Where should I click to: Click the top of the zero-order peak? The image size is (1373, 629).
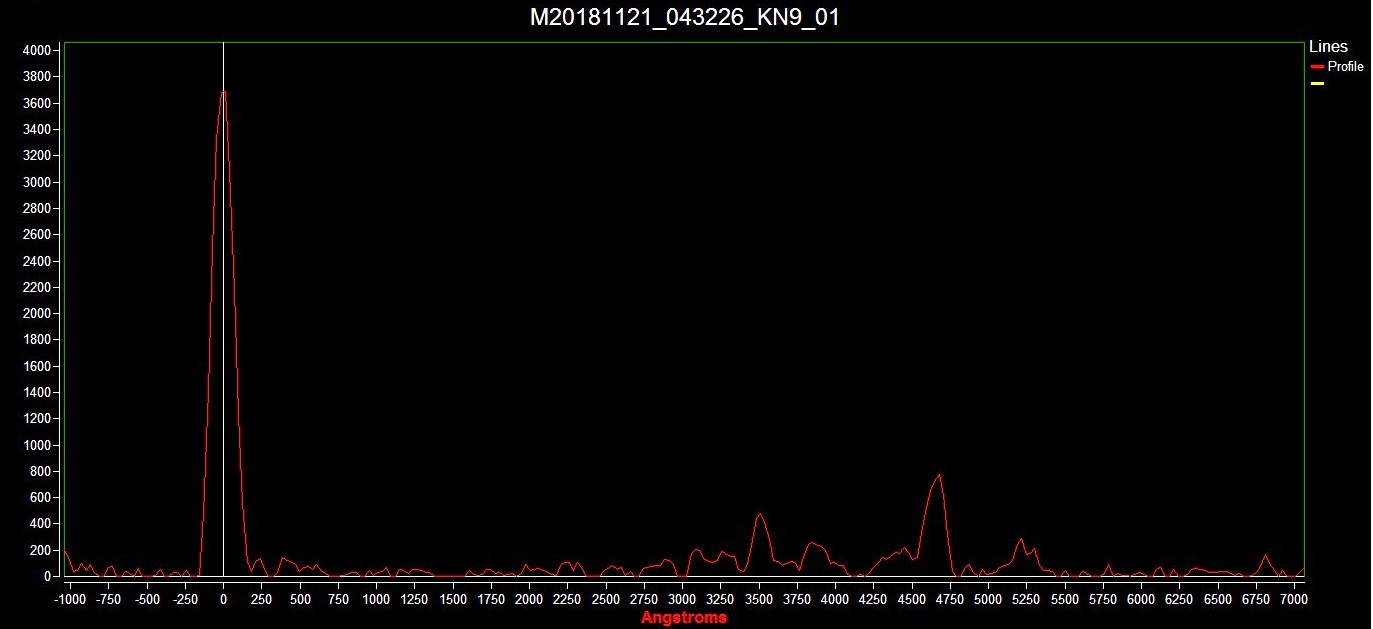point(224,92)
